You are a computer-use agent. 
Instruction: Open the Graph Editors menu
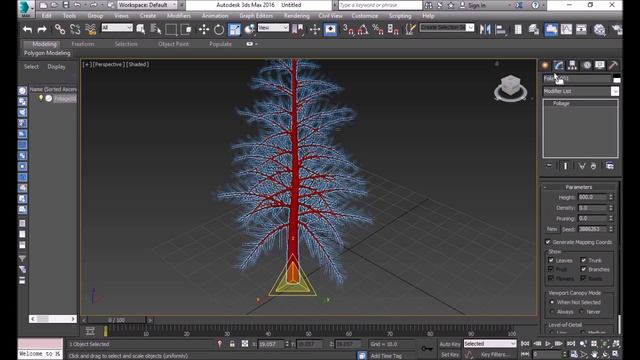click(x=256, y=16)
